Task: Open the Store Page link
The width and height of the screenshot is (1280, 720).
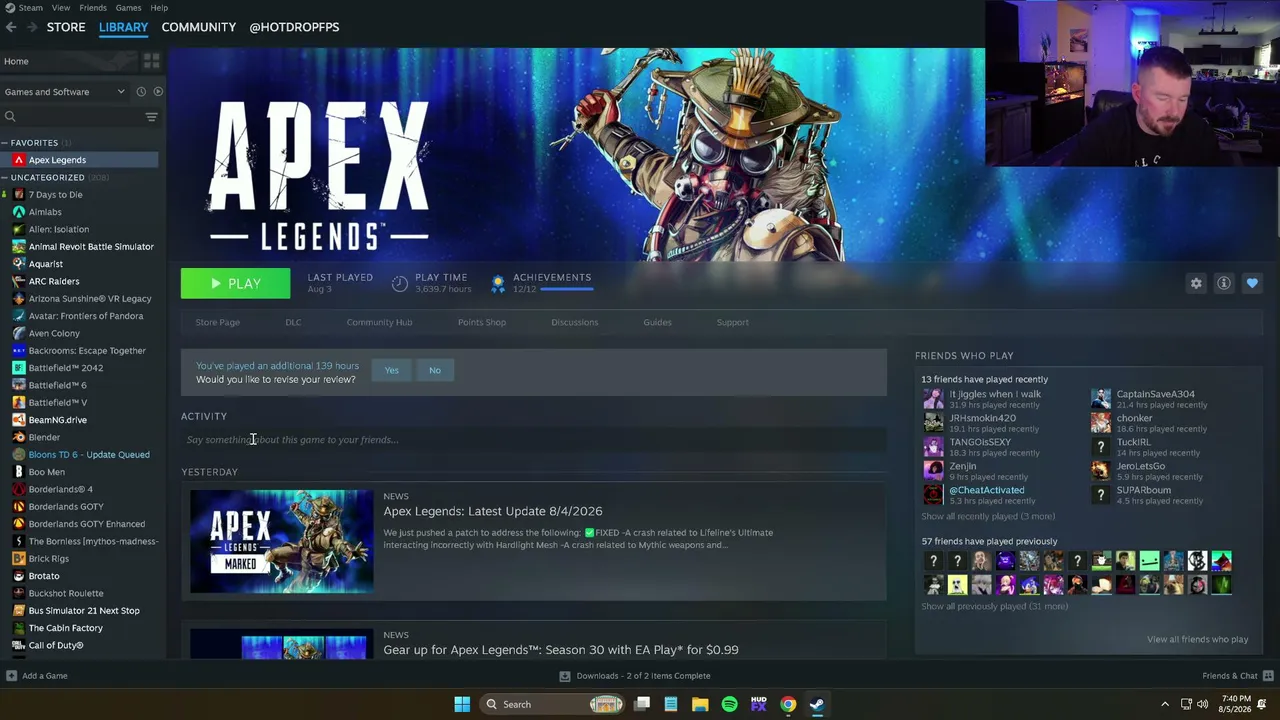Action: [x=218, y=322]
